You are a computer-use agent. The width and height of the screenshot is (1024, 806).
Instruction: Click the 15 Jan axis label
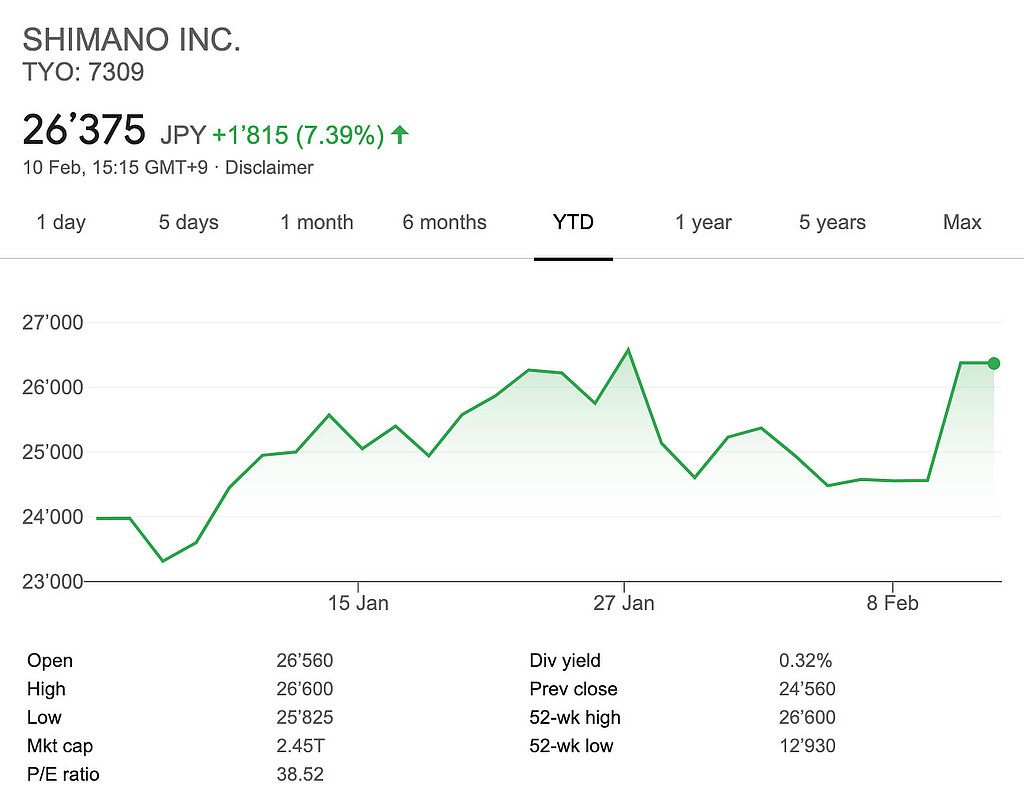[358, 603]
